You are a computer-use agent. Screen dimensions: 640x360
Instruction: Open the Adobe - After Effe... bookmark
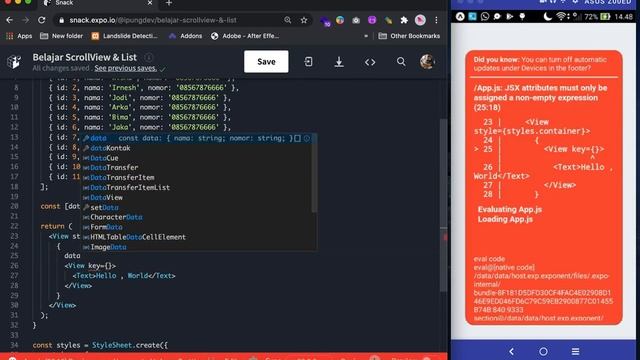pos(245,36)
